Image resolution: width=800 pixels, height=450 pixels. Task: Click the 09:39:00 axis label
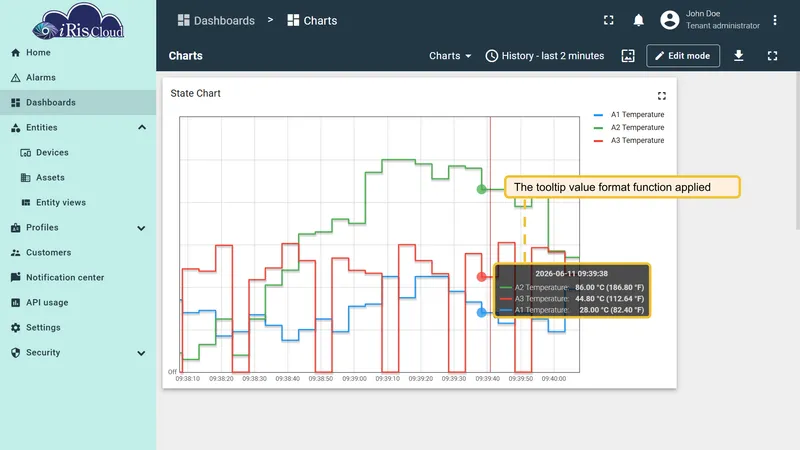point(354,379)
